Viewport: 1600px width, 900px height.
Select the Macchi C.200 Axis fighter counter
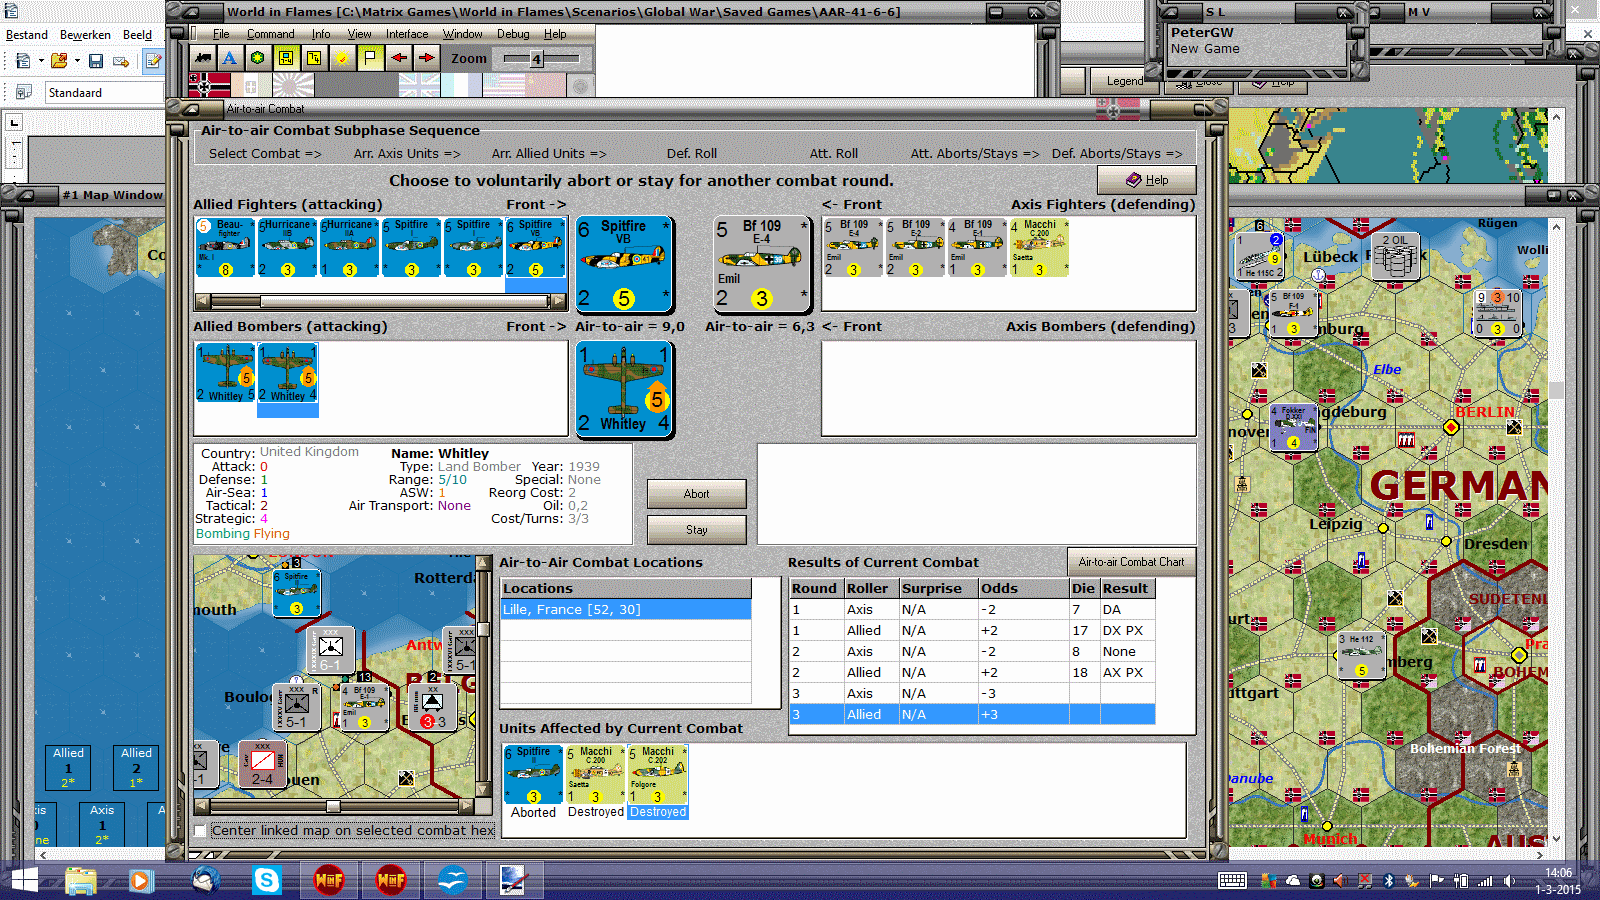(x=1039, y=247)
